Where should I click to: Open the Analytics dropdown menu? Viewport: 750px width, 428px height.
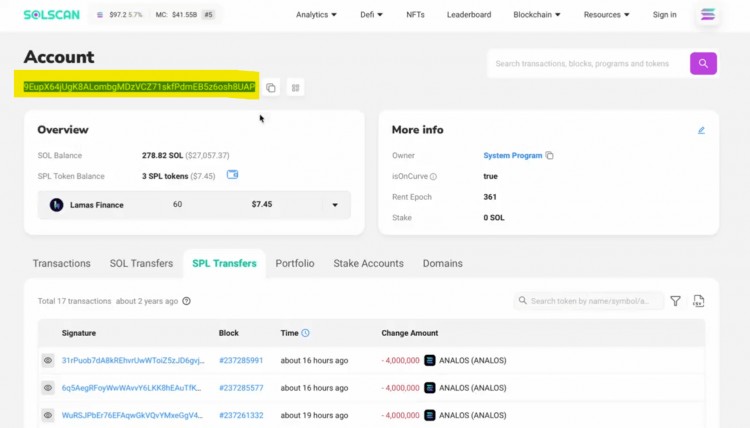(316, 15)
